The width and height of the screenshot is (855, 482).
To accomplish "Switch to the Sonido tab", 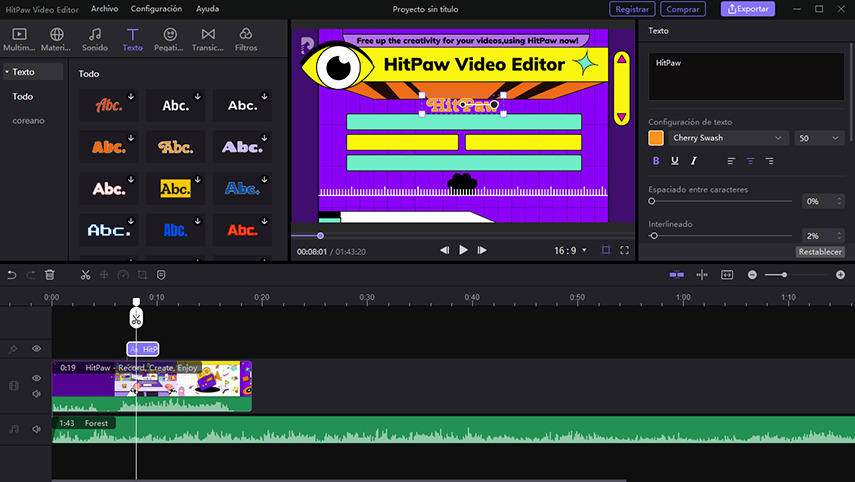I will (95, 40).
